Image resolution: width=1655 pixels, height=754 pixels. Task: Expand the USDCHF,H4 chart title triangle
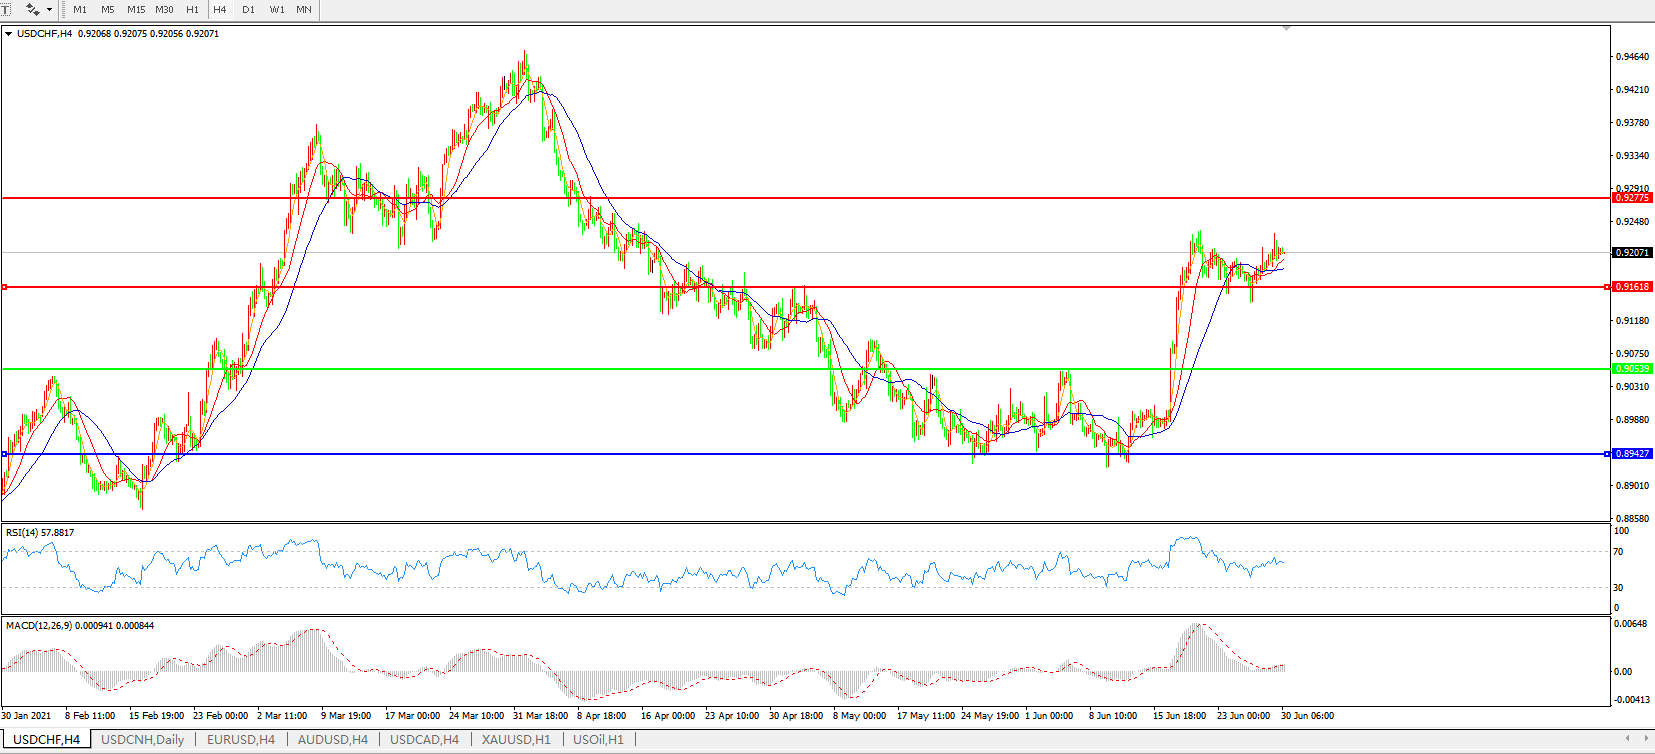(x=9, y=34)
